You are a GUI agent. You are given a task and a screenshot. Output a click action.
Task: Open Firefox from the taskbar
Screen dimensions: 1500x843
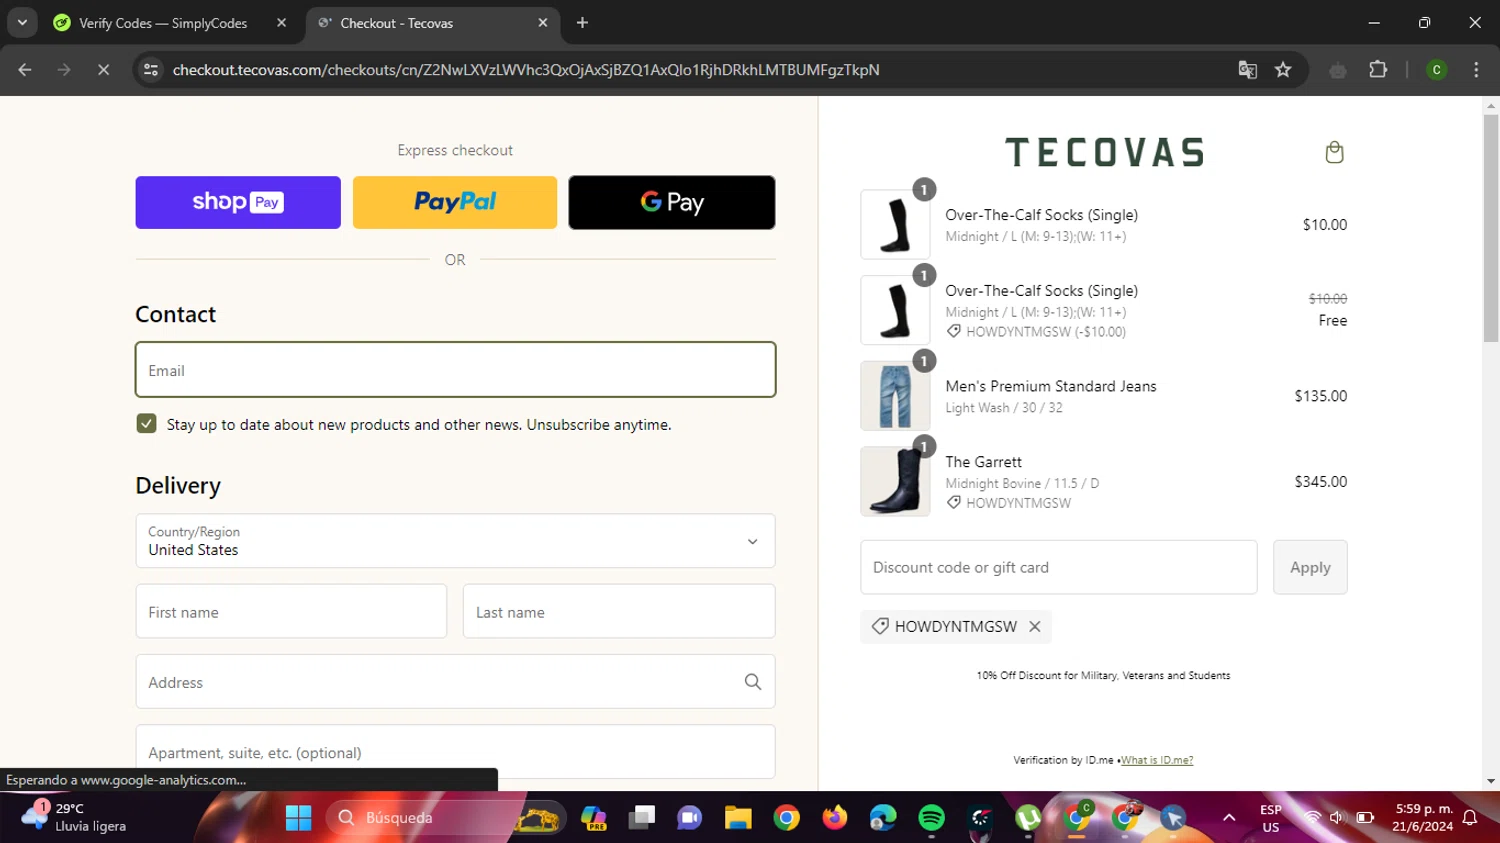click(834, 818)
